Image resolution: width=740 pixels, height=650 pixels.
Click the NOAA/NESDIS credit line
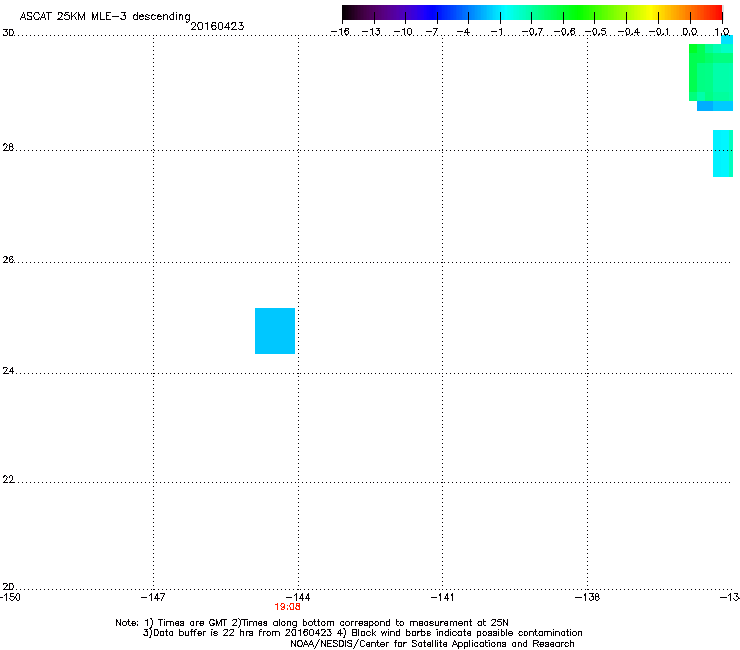pos(432,644)
